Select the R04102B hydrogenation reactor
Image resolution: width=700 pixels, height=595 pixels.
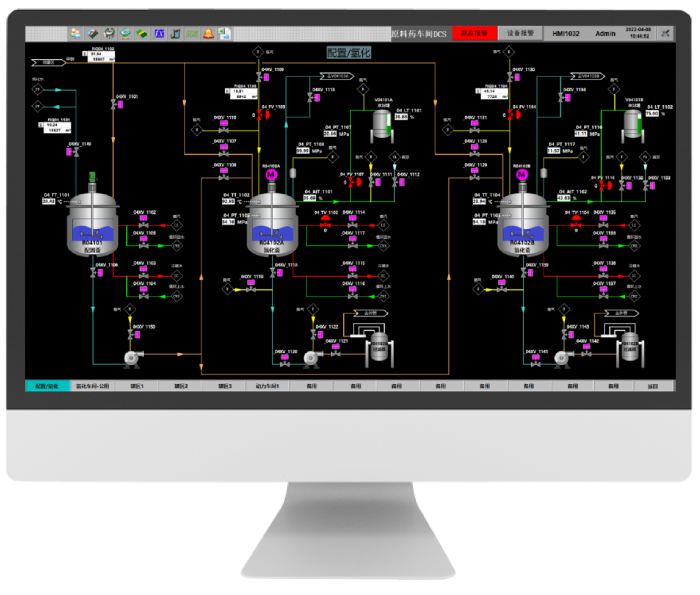520,232
